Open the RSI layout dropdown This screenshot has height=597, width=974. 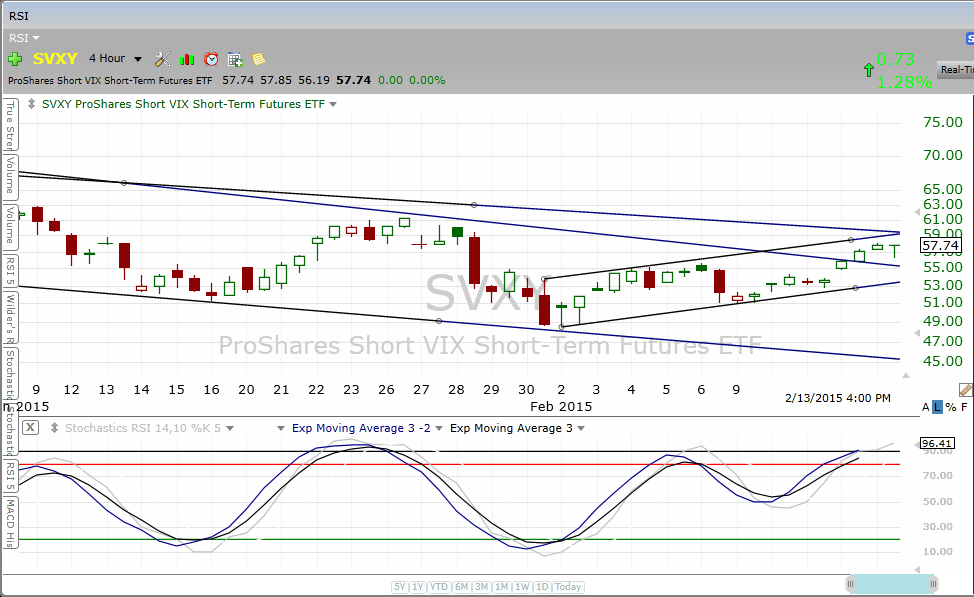tap(24, 38)
